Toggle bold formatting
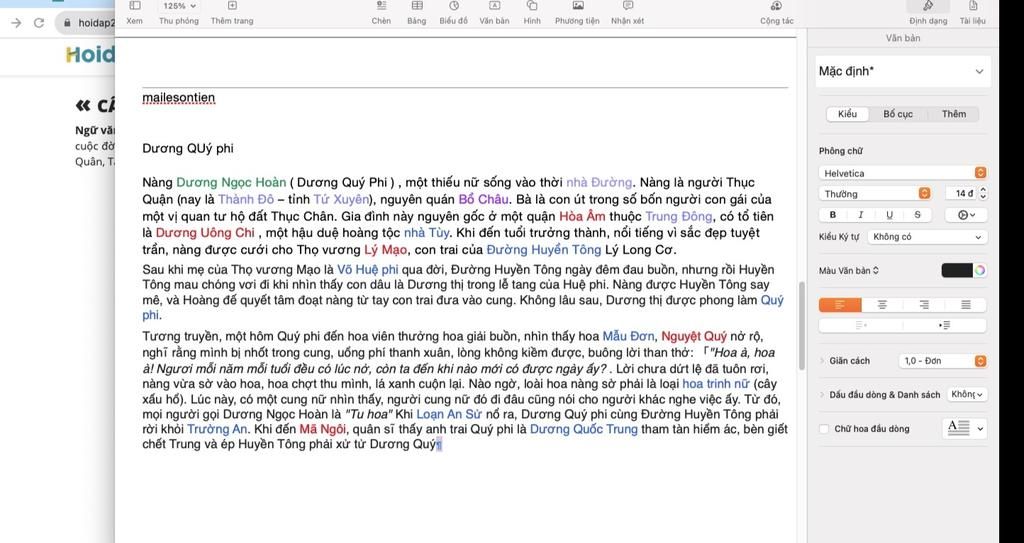This screenshot has width=1024, height=543. click(x=833, y=215)
